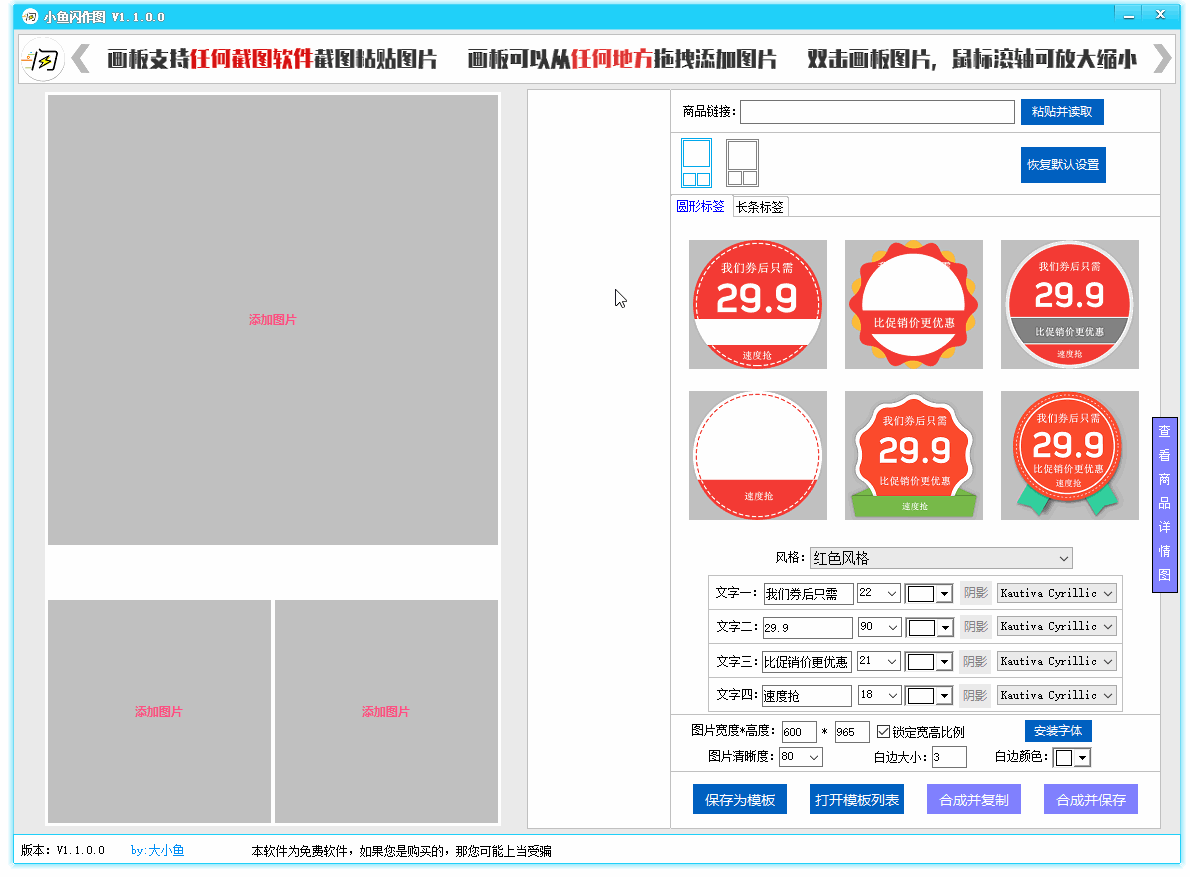Toggle 阴影 shadow for 文字三
Screen dimensions: 1190x877
pos(975,661)
